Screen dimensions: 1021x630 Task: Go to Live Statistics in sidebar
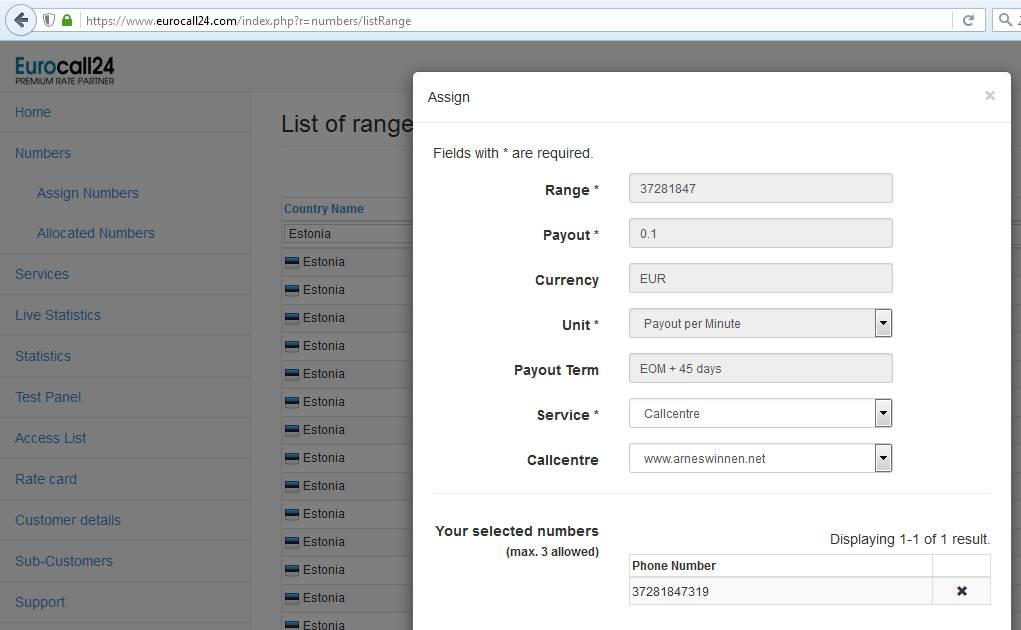tap(58, 315)
